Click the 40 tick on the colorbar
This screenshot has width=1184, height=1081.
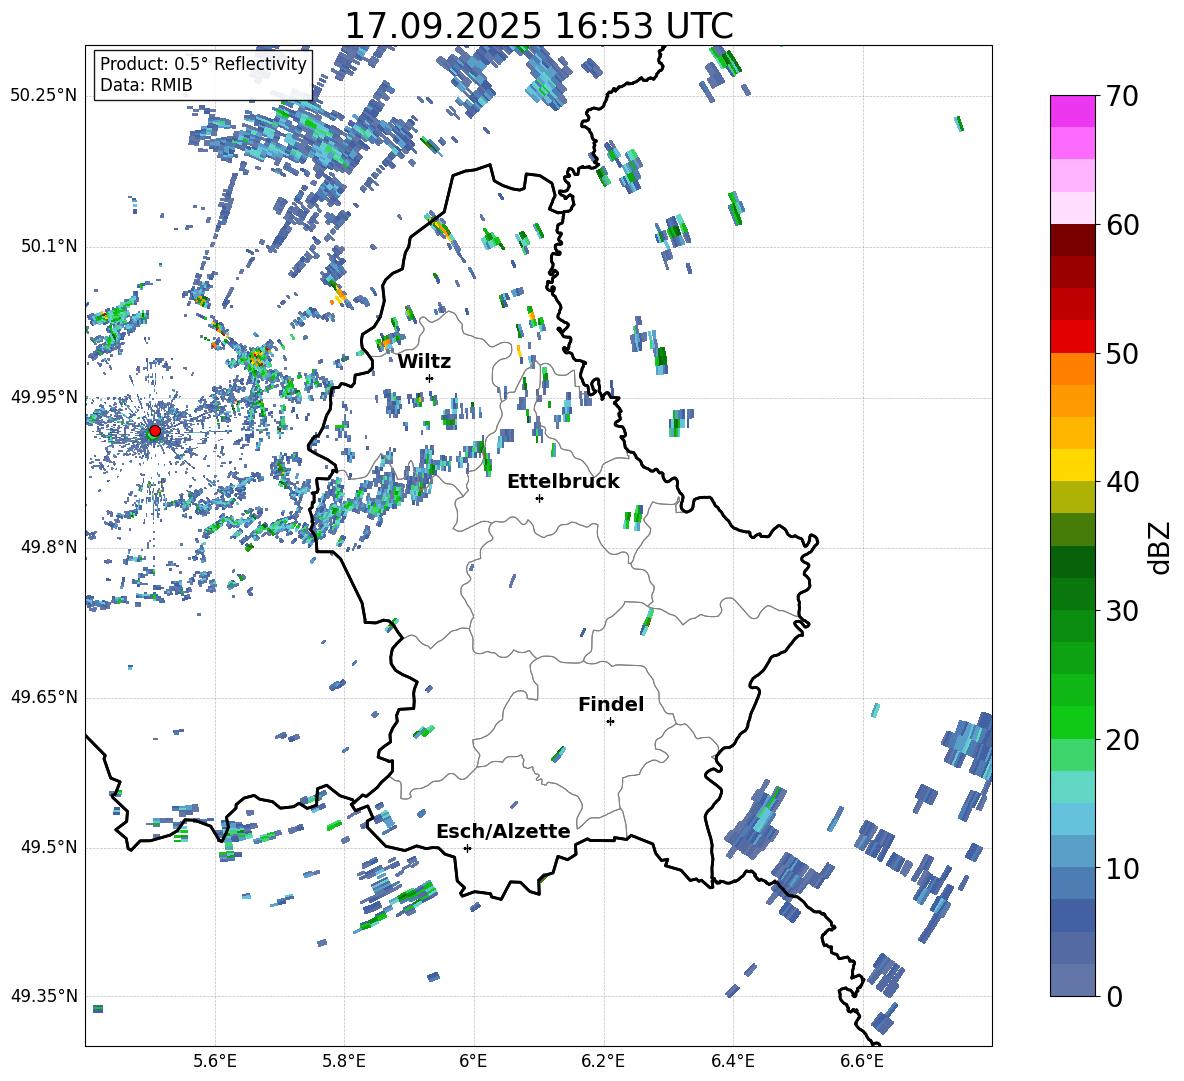(x=1122, y=482)
